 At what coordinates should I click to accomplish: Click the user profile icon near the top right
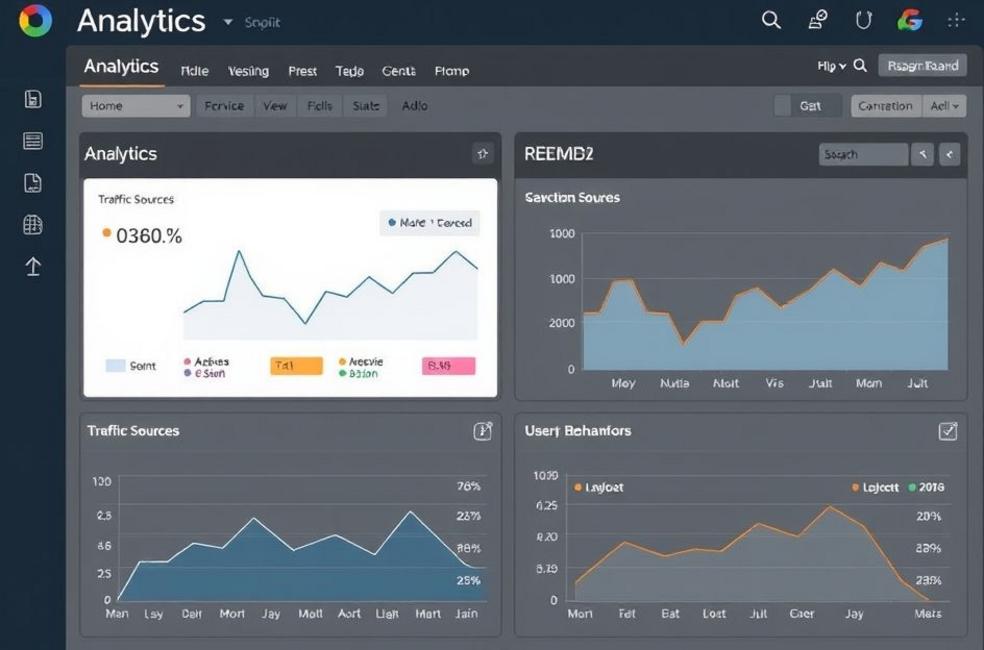click(816, 20)
